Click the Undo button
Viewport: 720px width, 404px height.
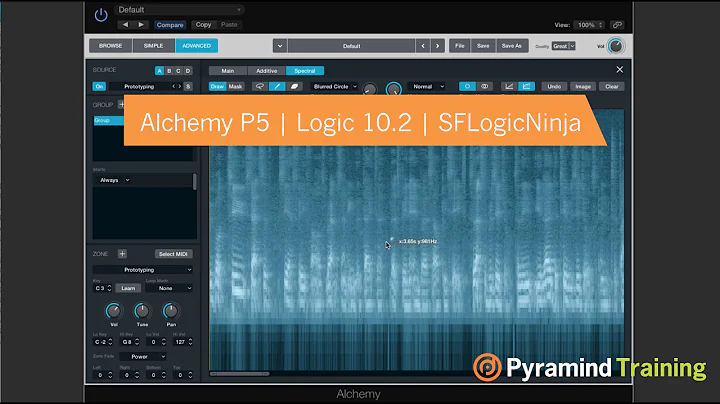point(554,86)
